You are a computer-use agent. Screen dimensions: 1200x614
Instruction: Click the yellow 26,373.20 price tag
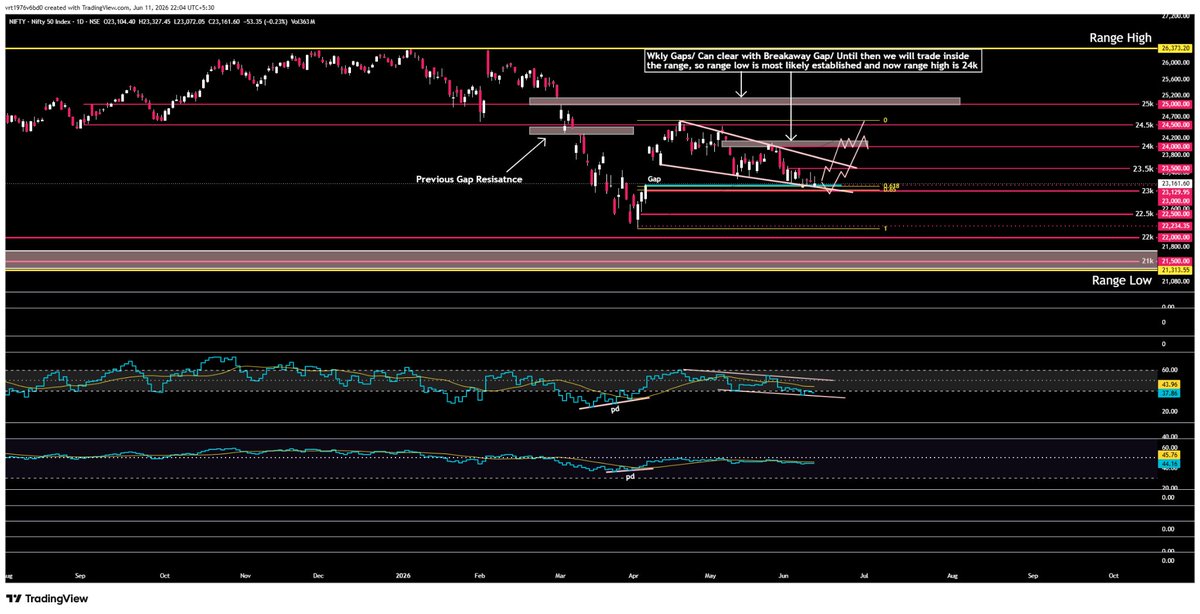(1173, 48)
